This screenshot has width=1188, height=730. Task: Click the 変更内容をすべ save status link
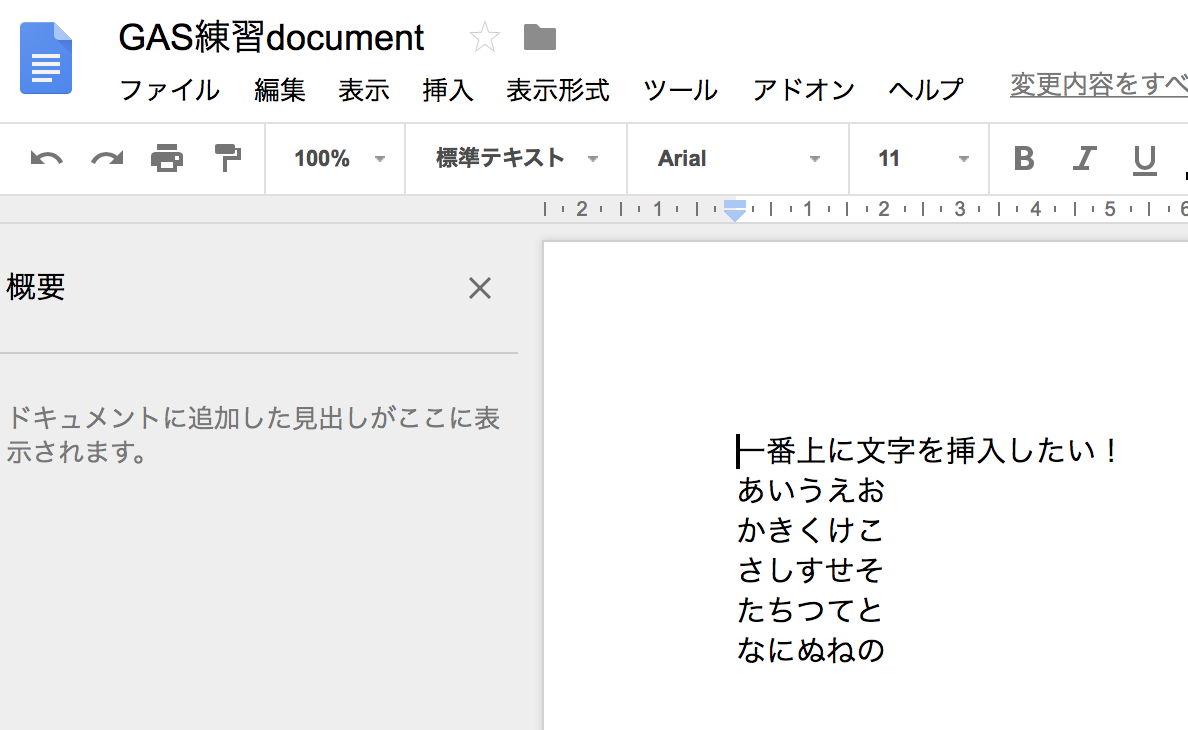click(1099, 85)
